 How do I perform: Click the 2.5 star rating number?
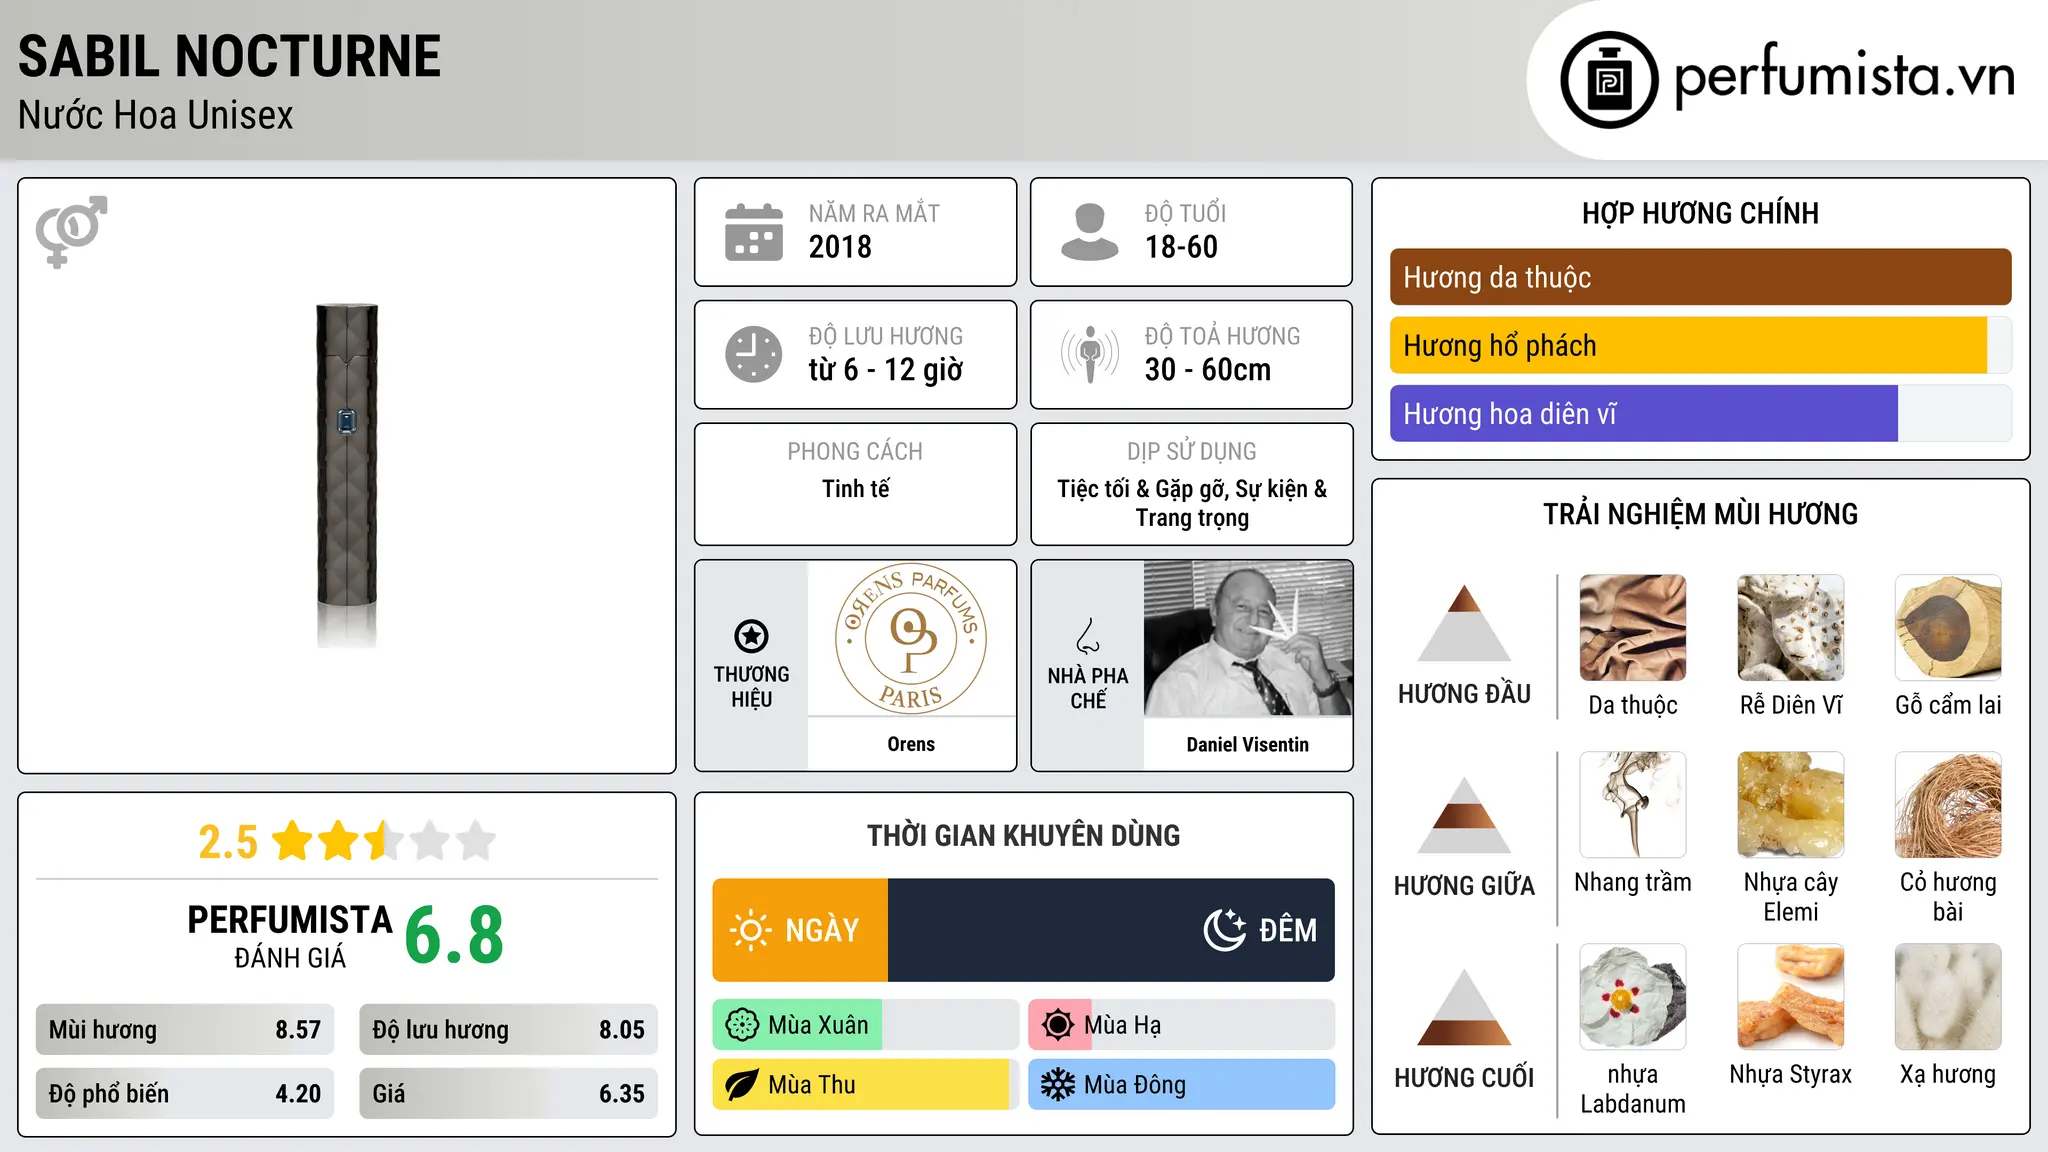[228, 842]
